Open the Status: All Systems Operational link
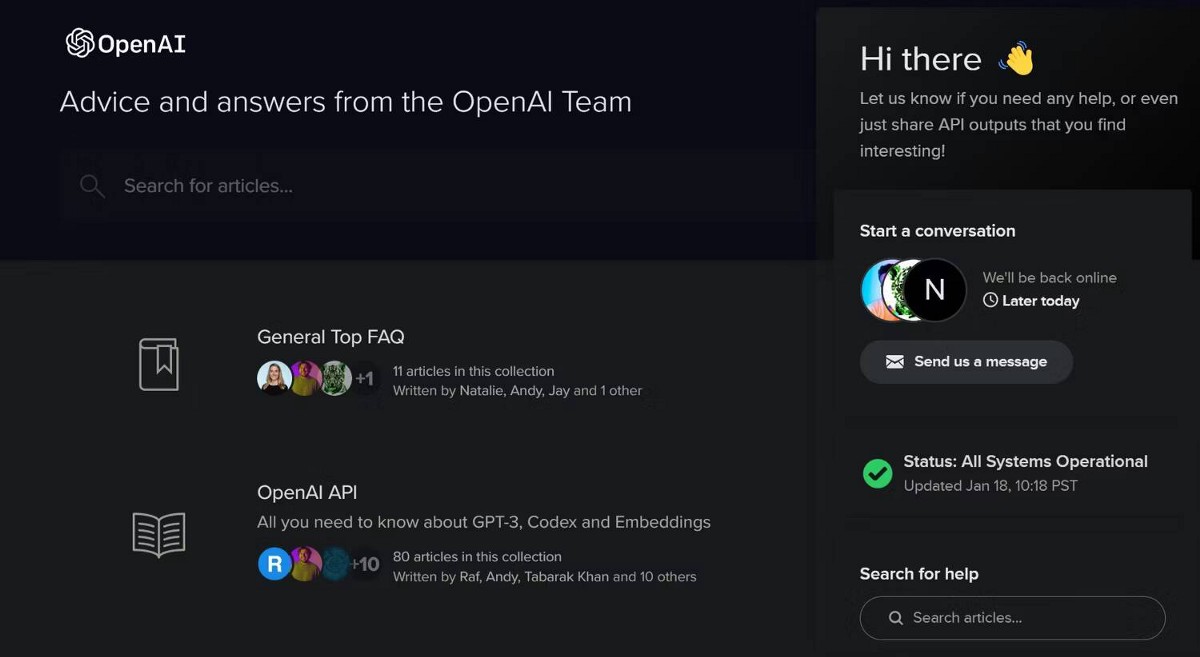1200x657 pixels. pos(1026,462)
